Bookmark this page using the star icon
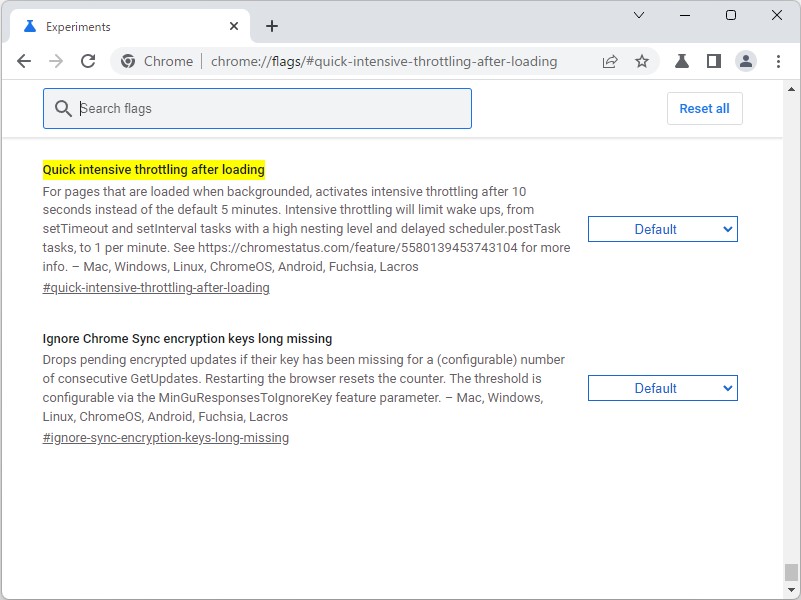 tap(642, 60)
